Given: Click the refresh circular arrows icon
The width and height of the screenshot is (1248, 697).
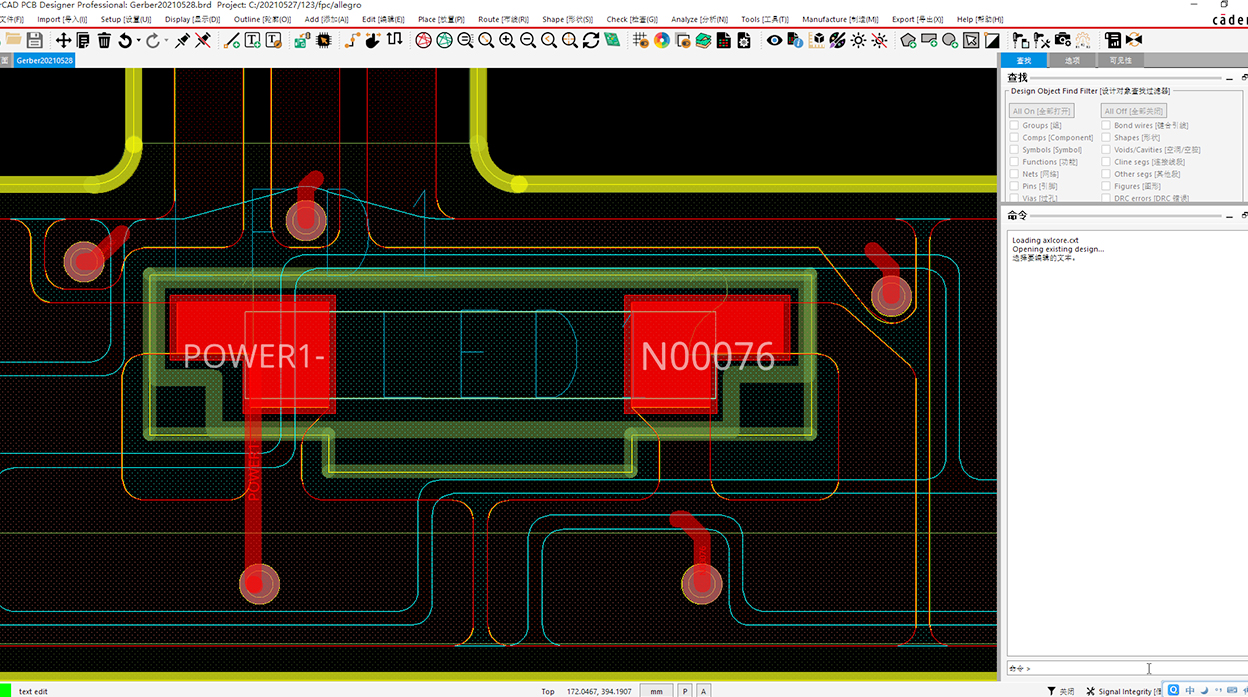Looking at the screenshot, I should [x=591, y=40].
